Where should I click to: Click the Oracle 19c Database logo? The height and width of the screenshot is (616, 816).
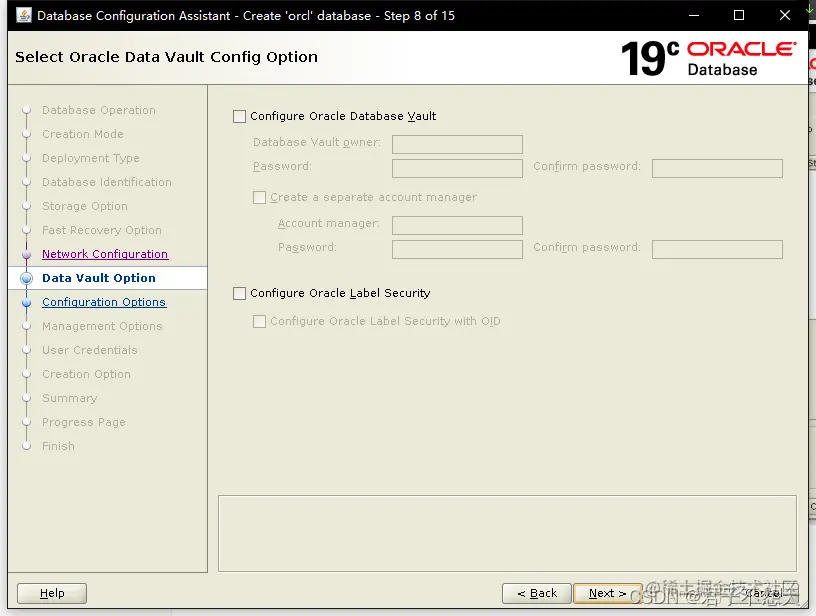pos(708,58)
